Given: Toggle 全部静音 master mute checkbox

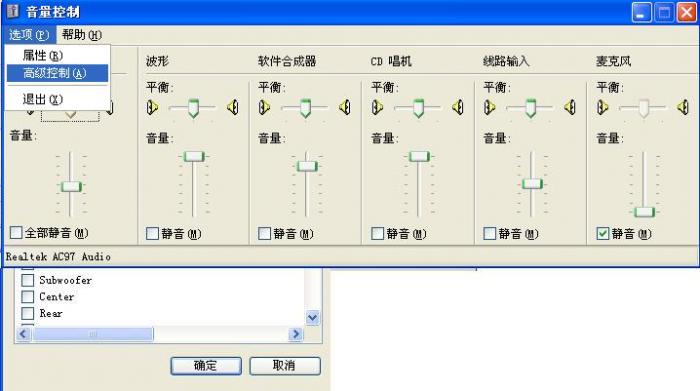Looking at the screenshot, I should tap(16, 233).
